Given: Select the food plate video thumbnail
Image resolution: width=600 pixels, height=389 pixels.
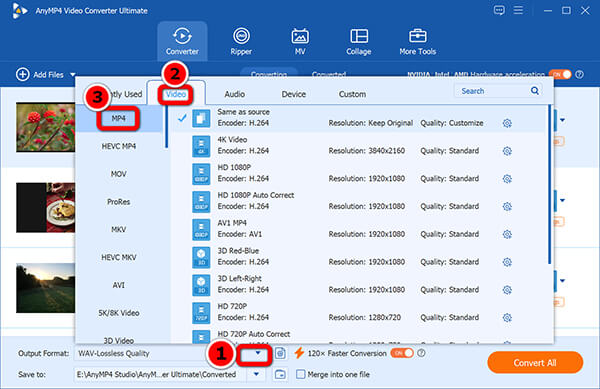Looking at the screenshot, I should [46, 207].
